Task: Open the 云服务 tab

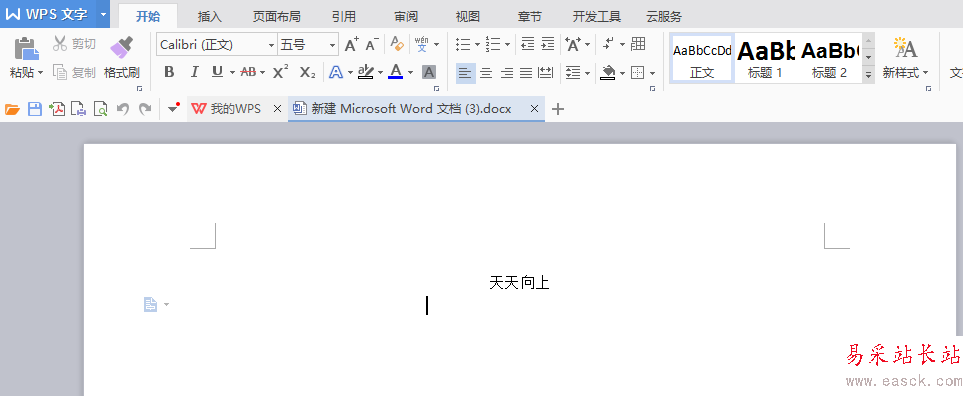Action: pyautogui.click(x=663, y=17)
